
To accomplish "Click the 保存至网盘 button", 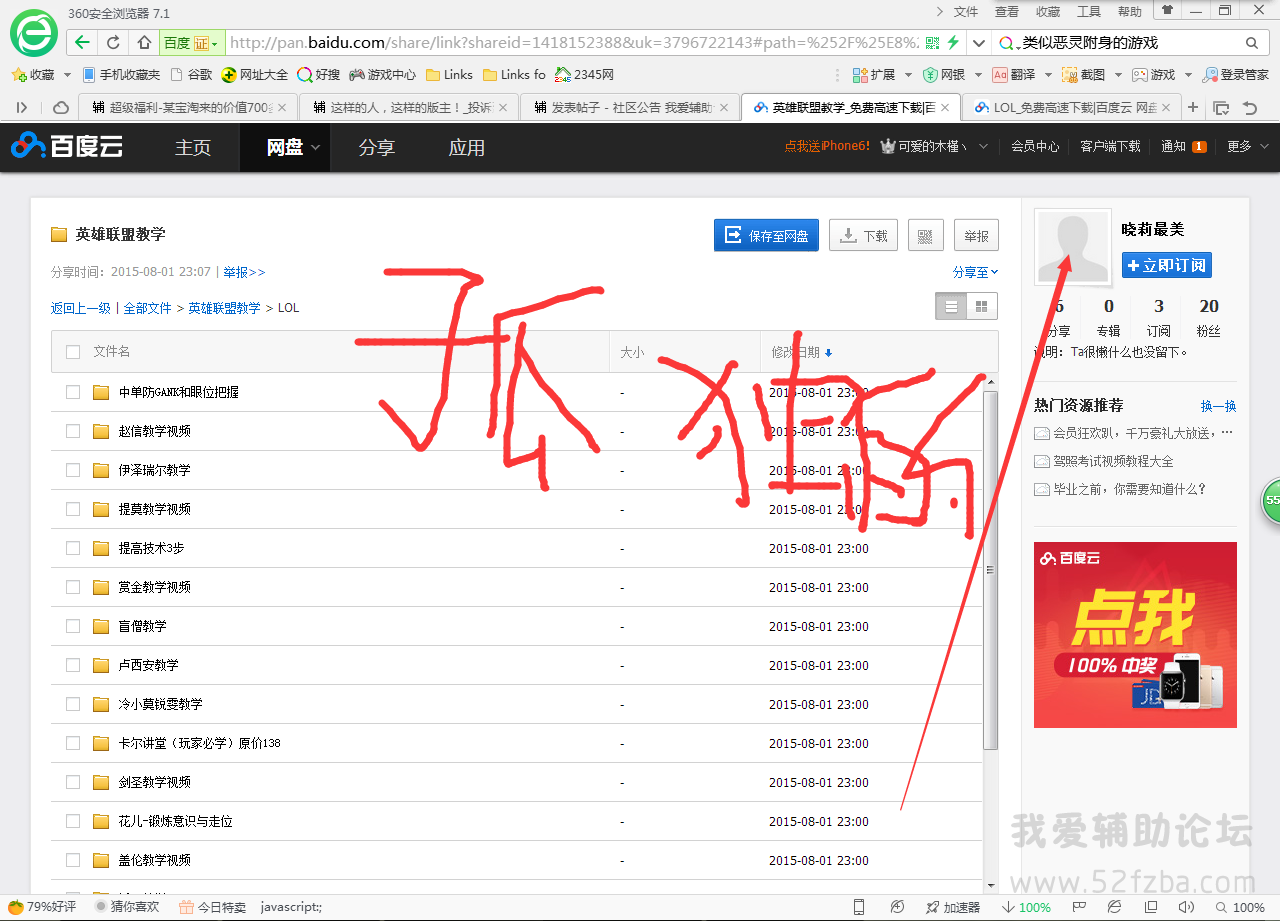I will tap(766, 236).
